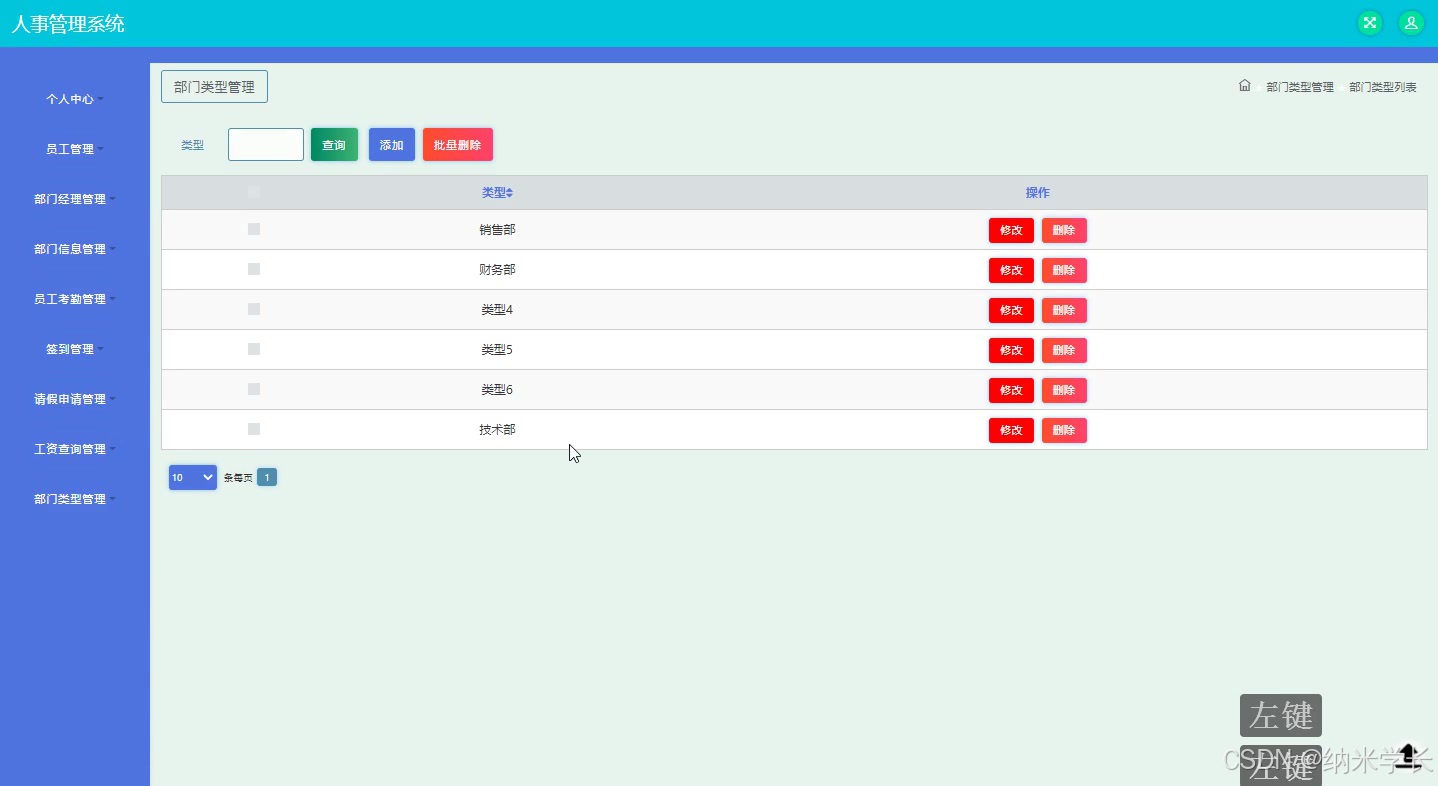Click the 技术部 type cell

pyautogui.click(x=497, y=429)
